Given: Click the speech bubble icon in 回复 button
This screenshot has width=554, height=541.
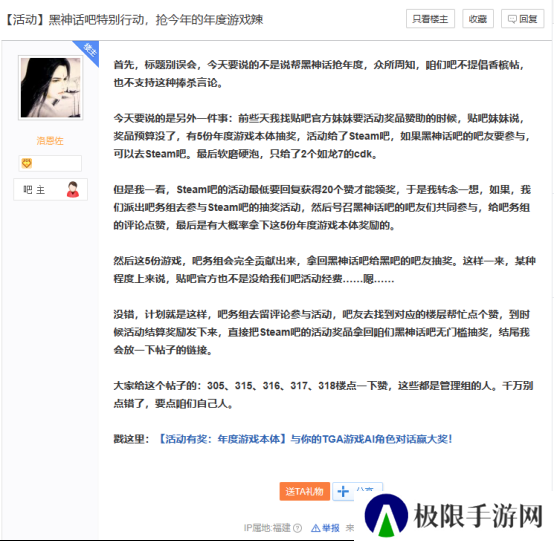Looking at the screenshot, I should point(512,19).
